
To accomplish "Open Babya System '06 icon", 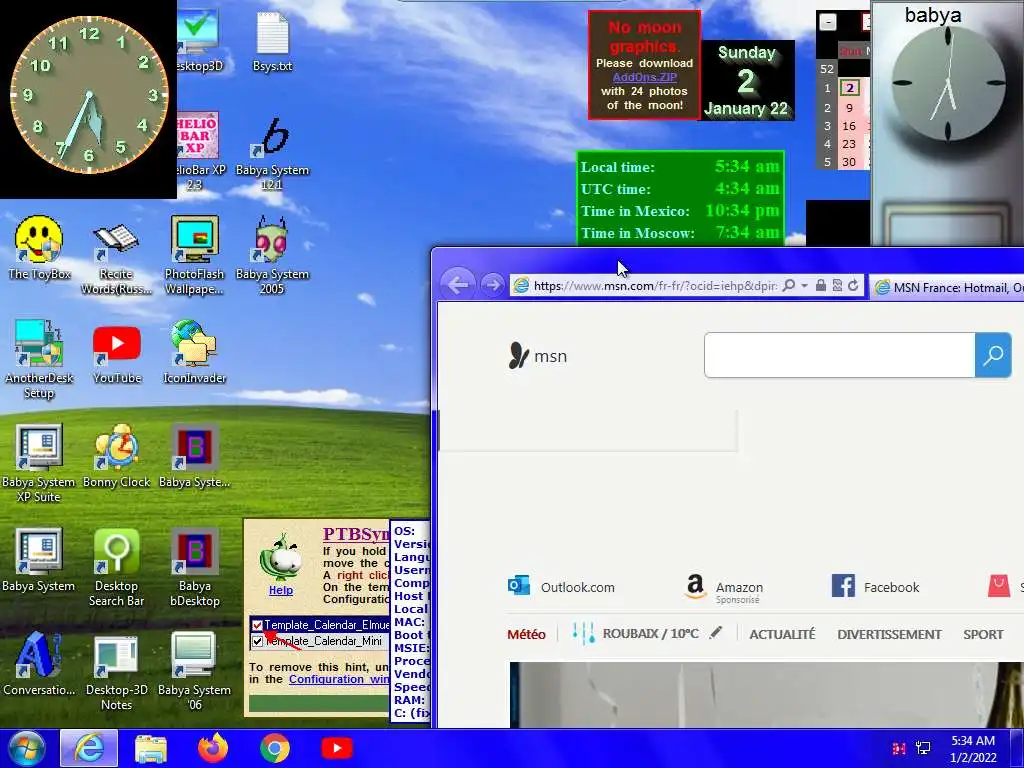I will click(x=194, y=671).
